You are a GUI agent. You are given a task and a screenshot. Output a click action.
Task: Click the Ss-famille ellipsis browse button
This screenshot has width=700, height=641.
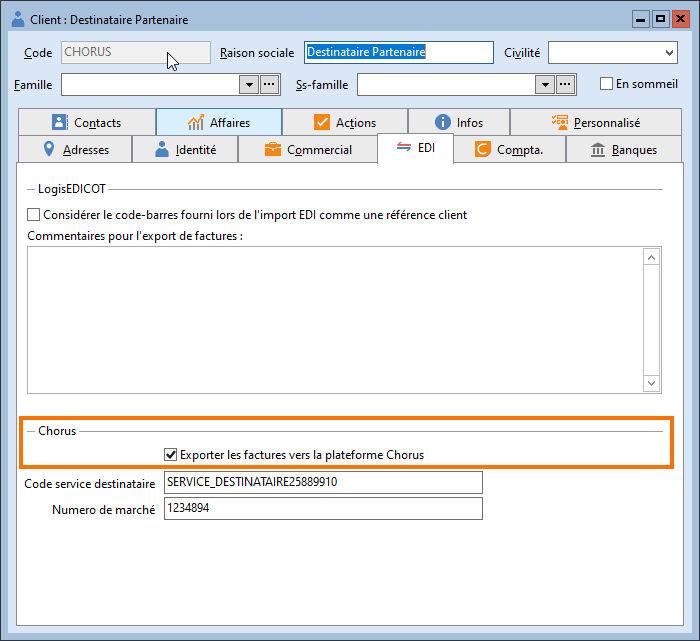[x=565, y=84]
